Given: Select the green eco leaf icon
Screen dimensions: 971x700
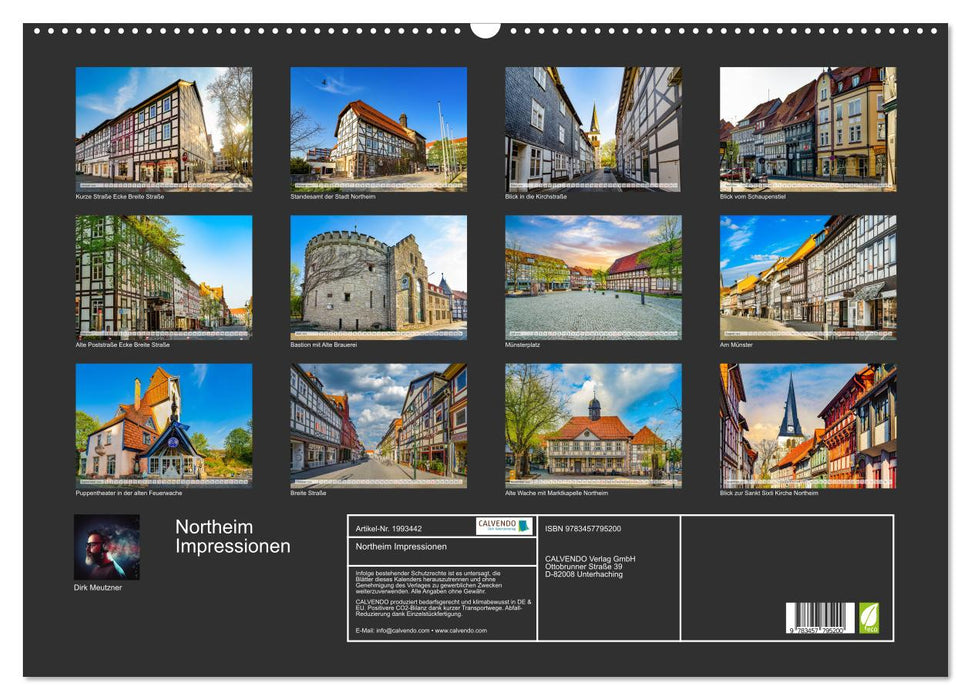Looking at the screenshot, I should 869,617.
